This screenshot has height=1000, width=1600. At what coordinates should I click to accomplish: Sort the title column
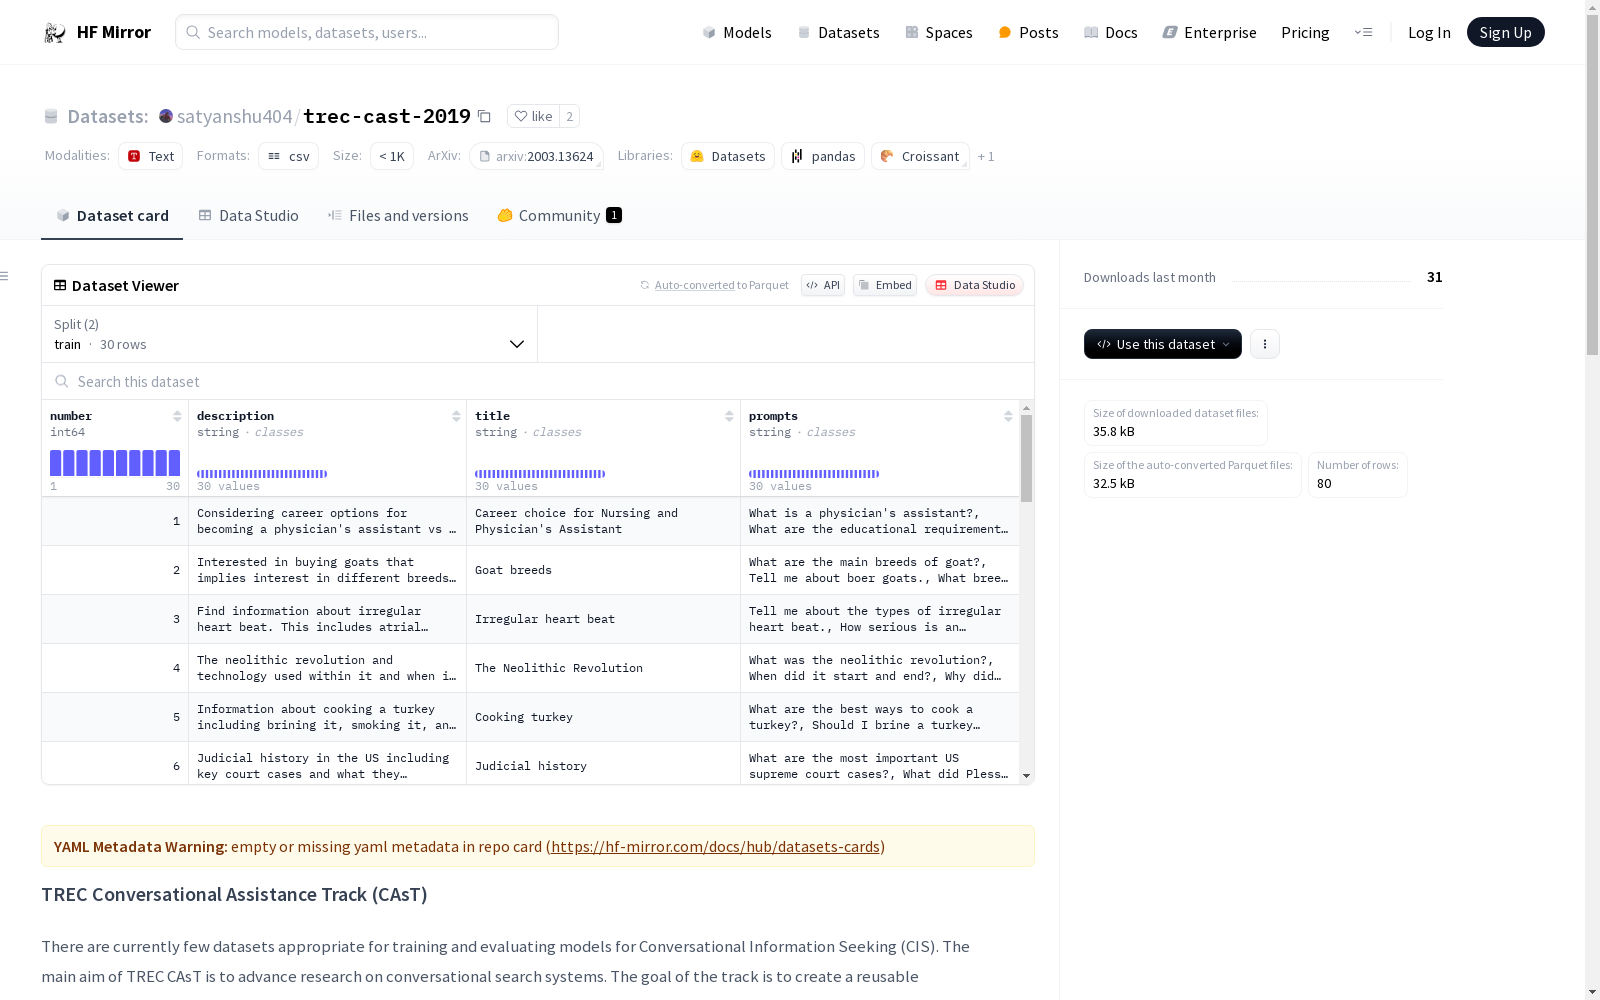pyautogui.click(x=729, y=416)
